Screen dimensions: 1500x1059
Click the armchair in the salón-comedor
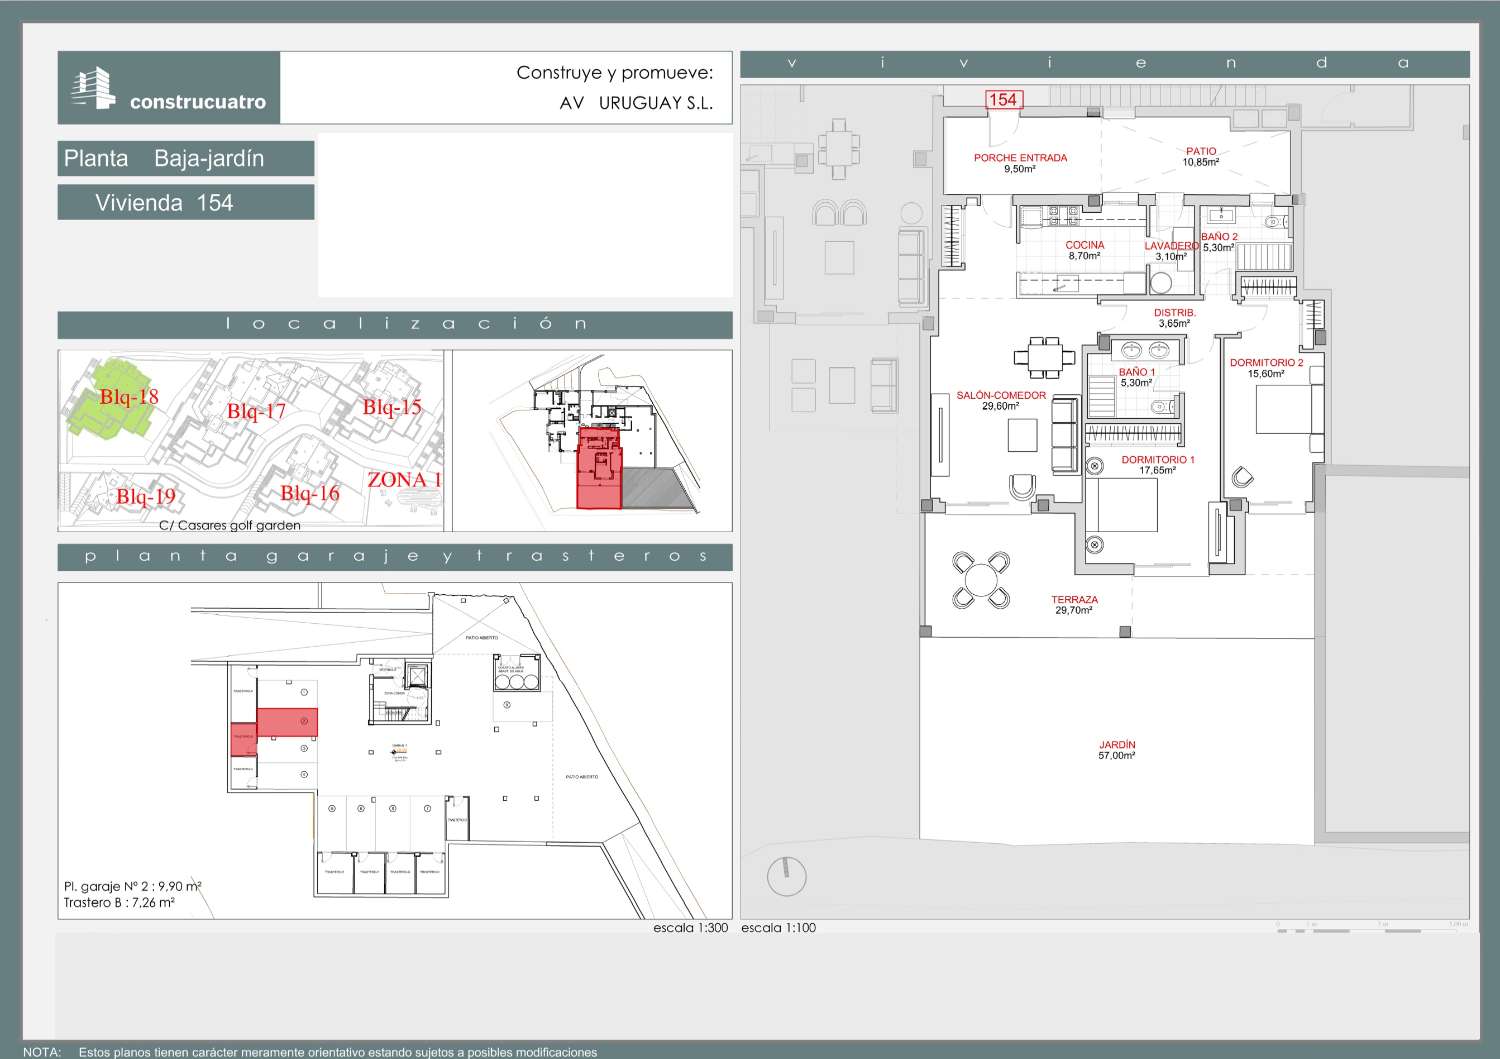pos(1022,487)
